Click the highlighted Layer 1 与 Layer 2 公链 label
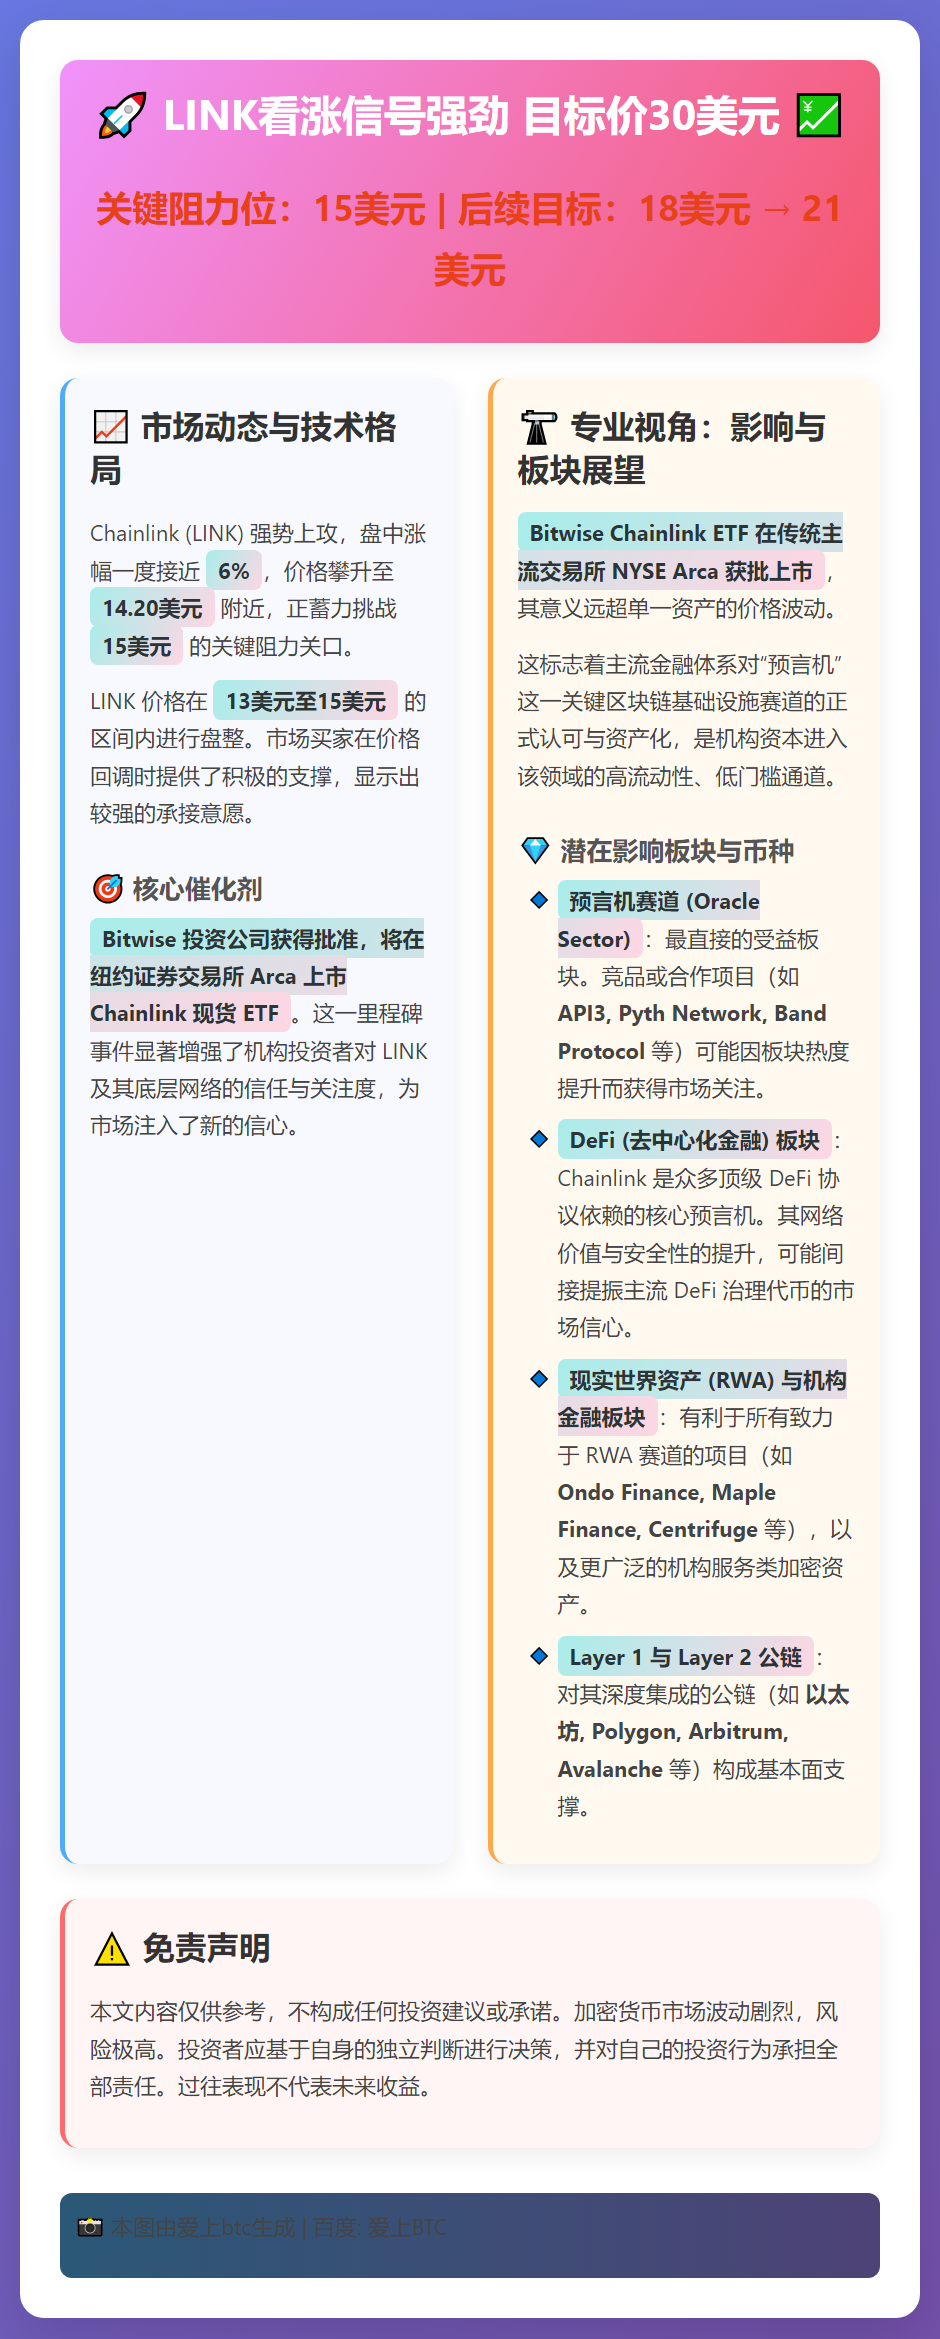The height and width of the screenshot is (2339, 940). click(x=685, y=1657)
